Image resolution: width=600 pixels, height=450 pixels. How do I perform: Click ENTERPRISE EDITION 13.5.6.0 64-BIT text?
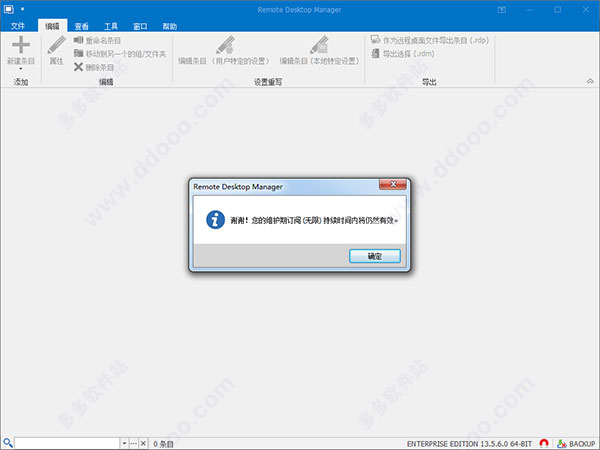pos(469,444)
